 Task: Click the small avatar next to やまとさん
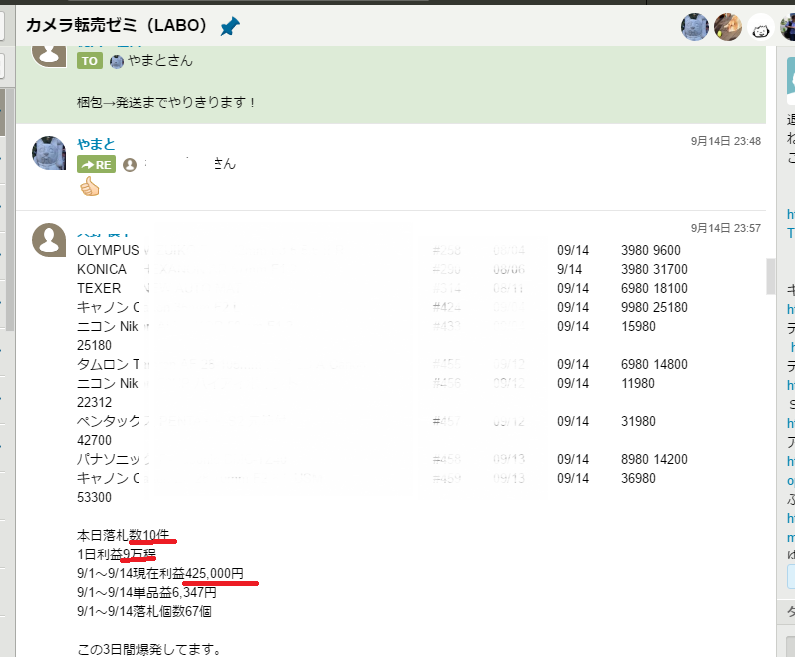pos(117,61)
